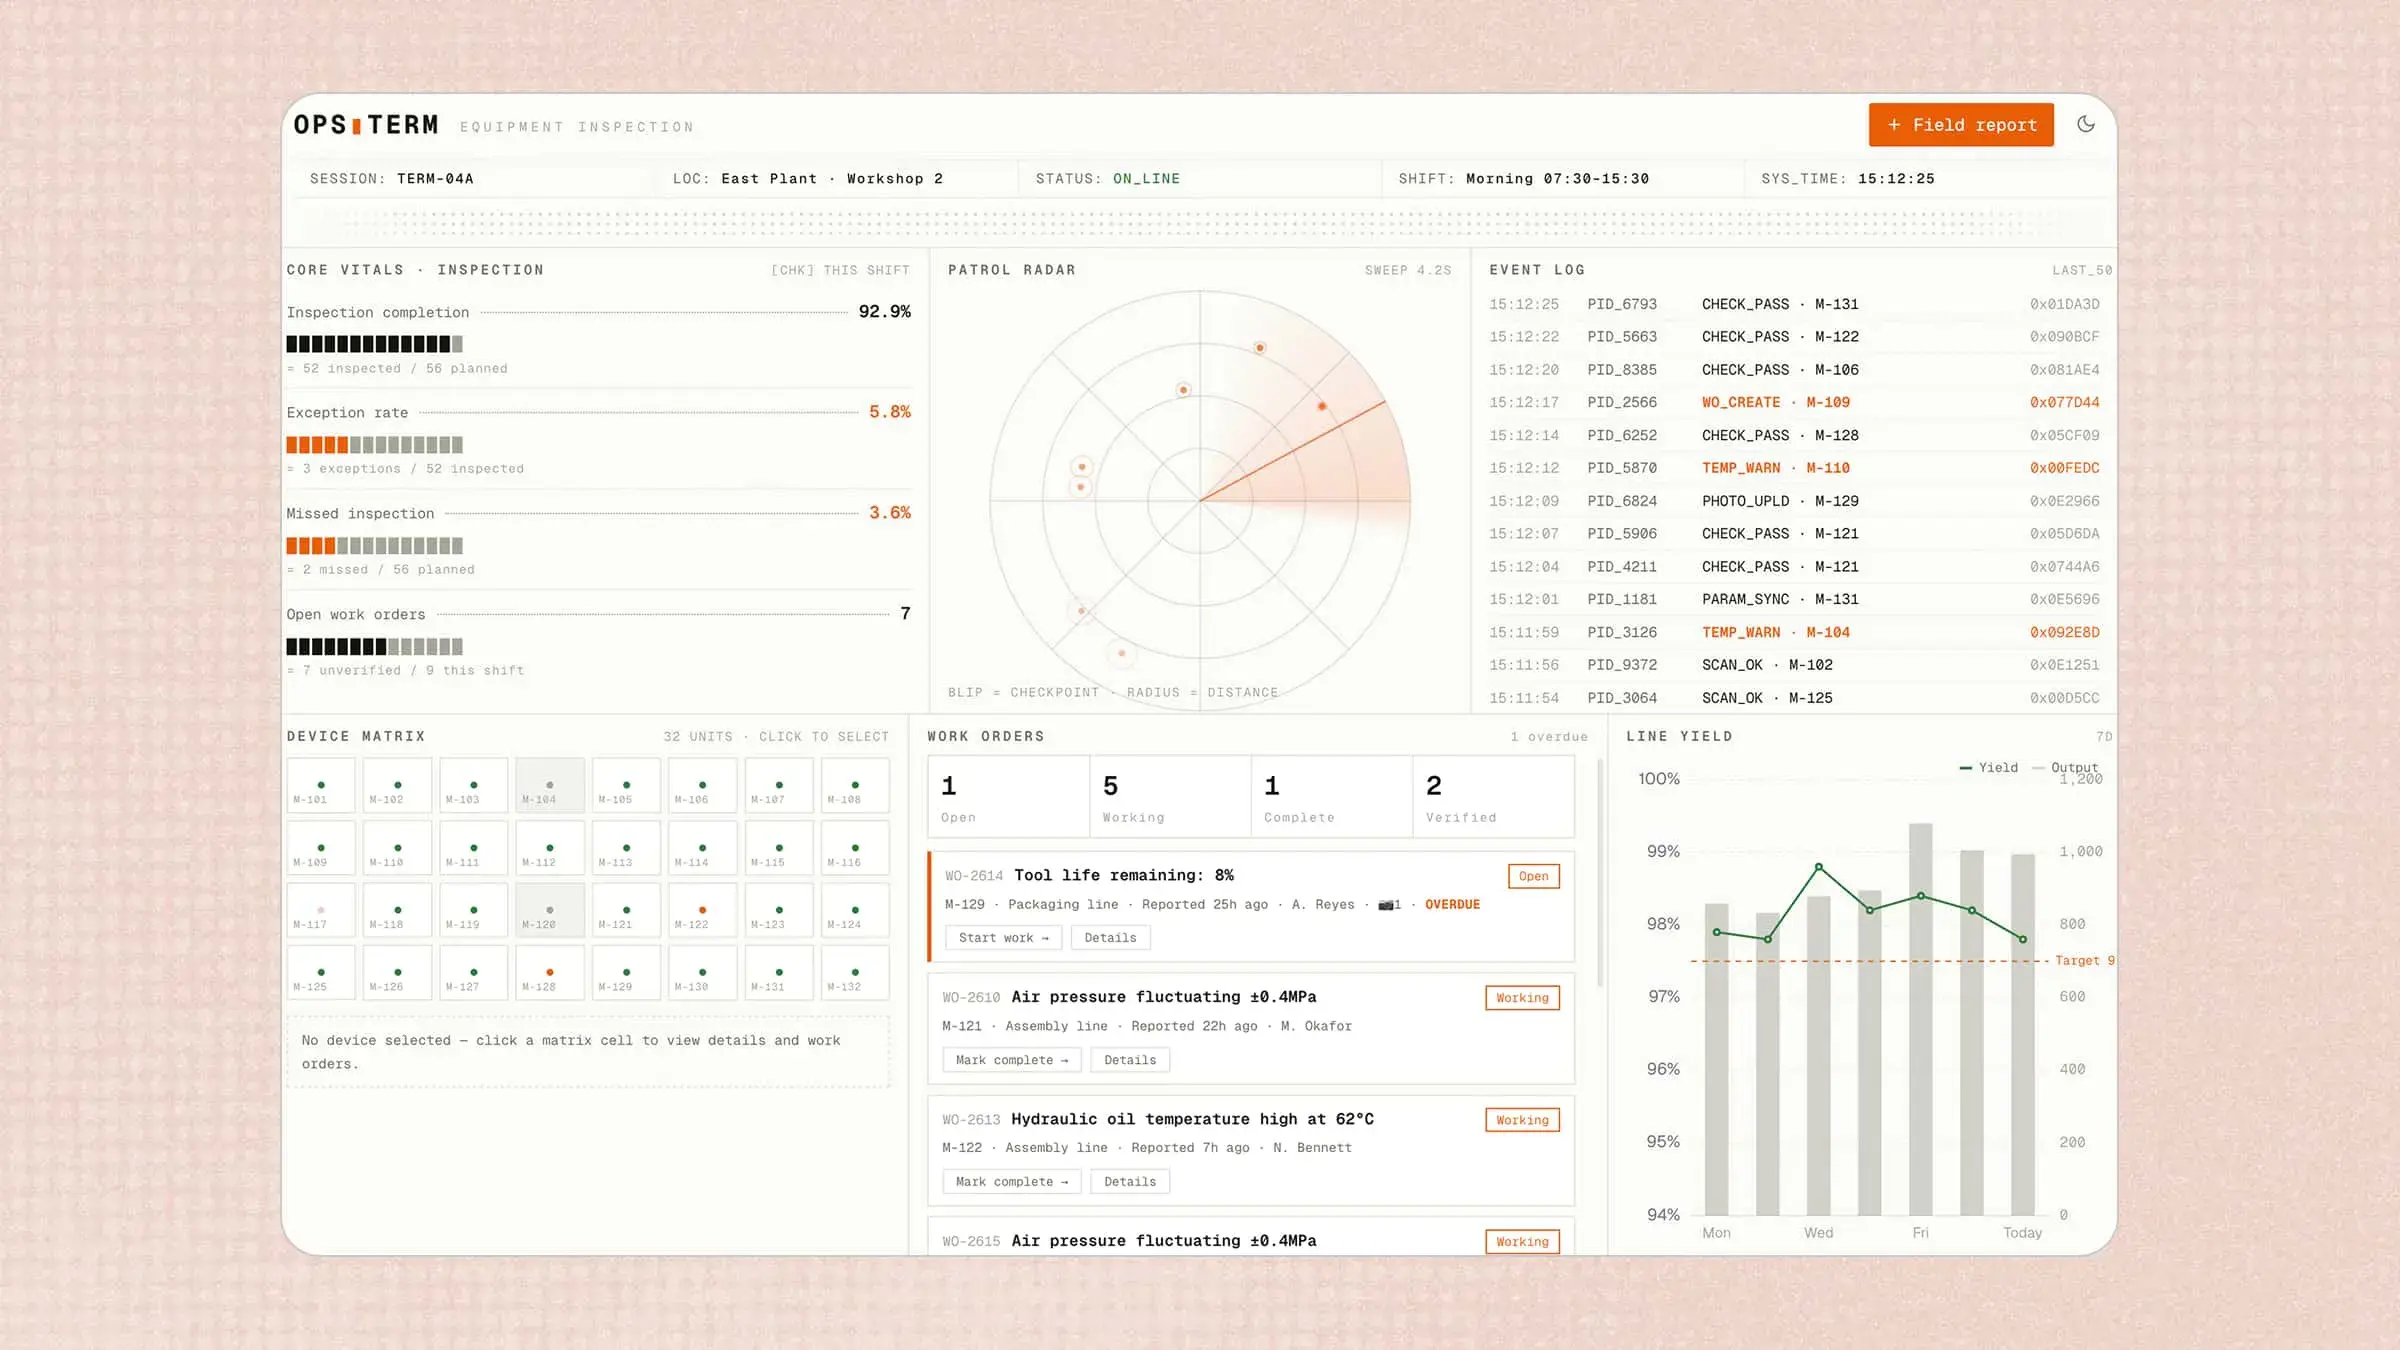Click the OVERDUE label on WO-2614

point(1452,905)
